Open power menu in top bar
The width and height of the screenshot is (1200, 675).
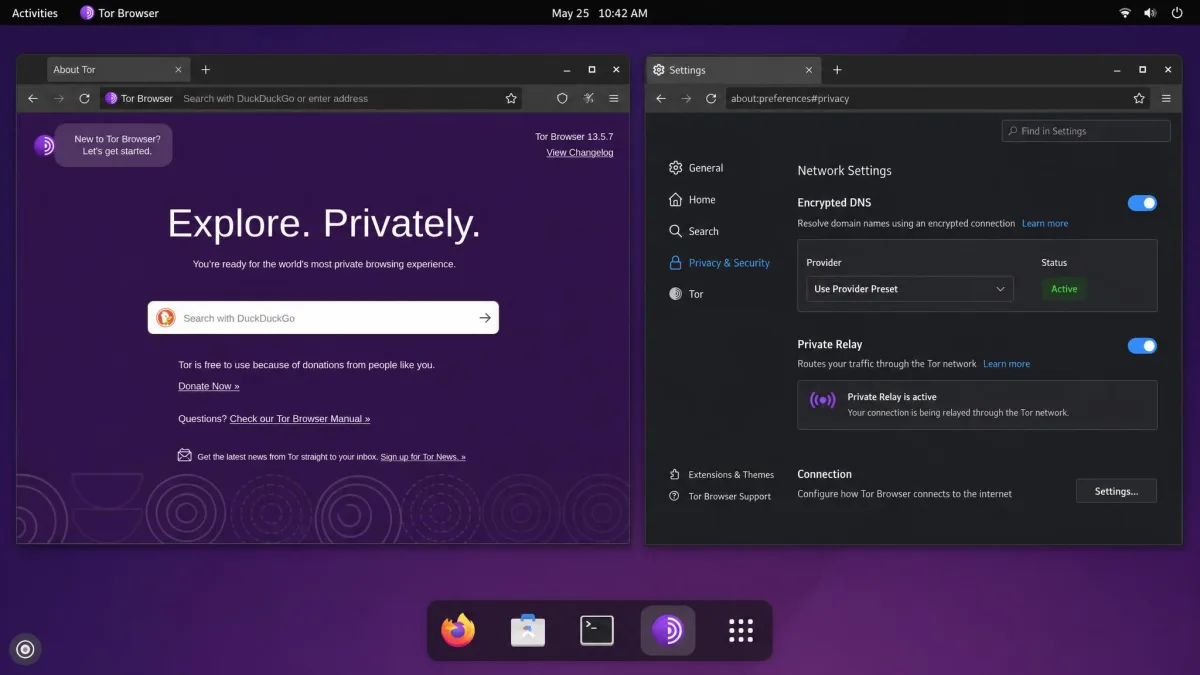click(x=1177, y=13)
